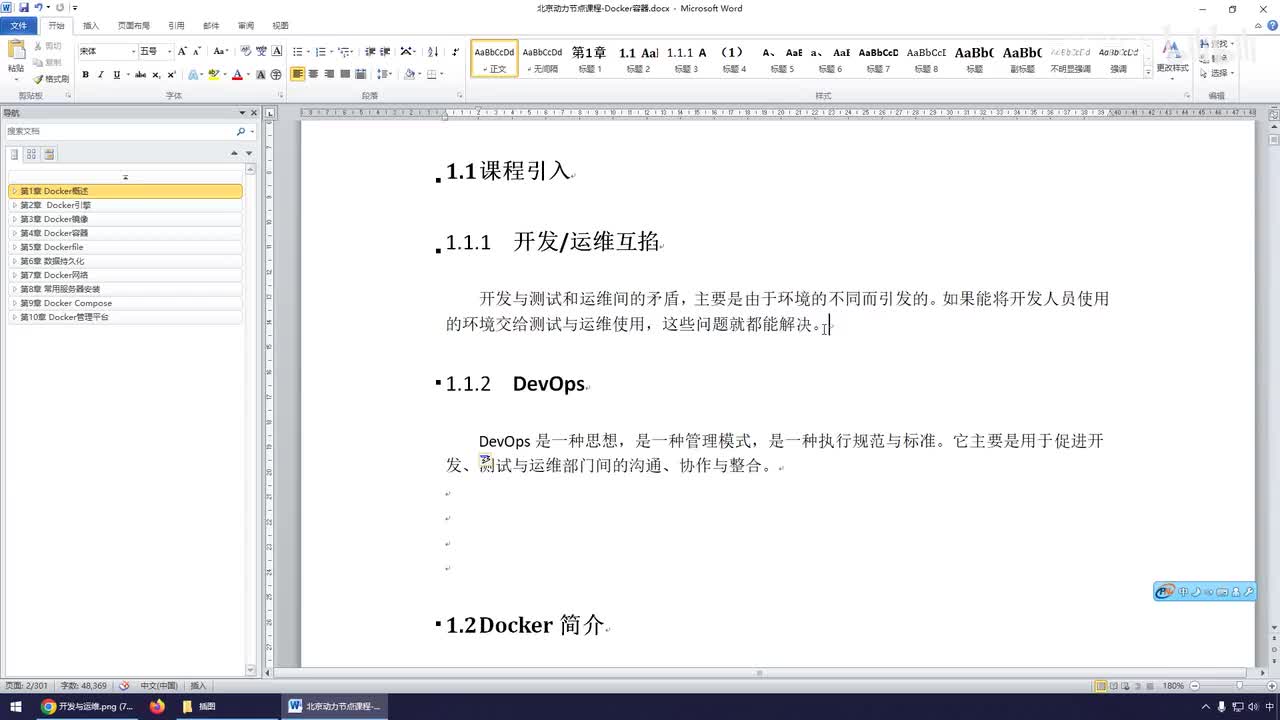
Task: Open the font name dropdown (宋体)
Action: 133,51
